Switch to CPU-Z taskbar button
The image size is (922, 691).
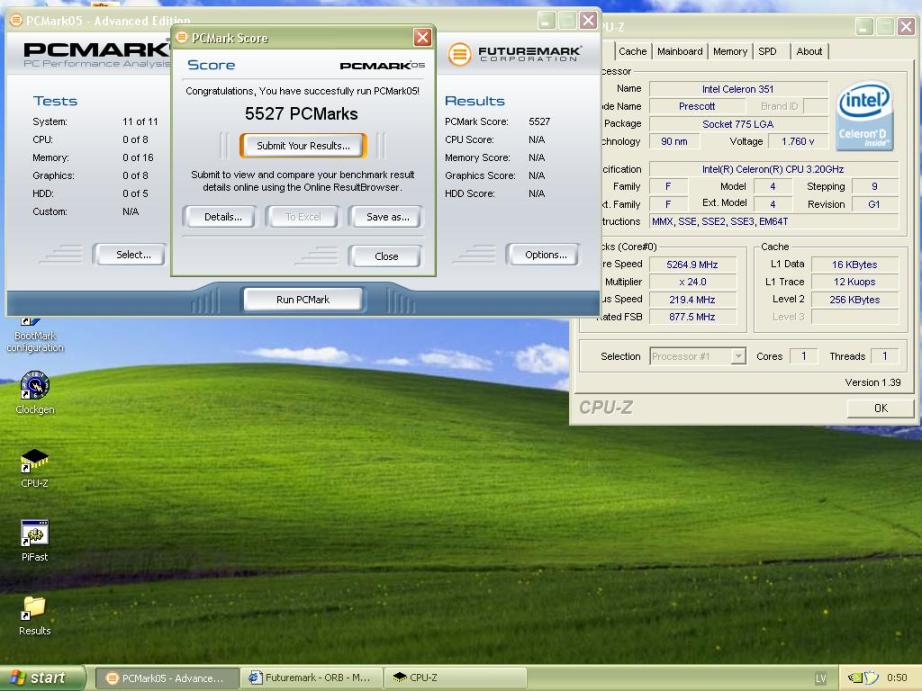click(x=456, y=678)
